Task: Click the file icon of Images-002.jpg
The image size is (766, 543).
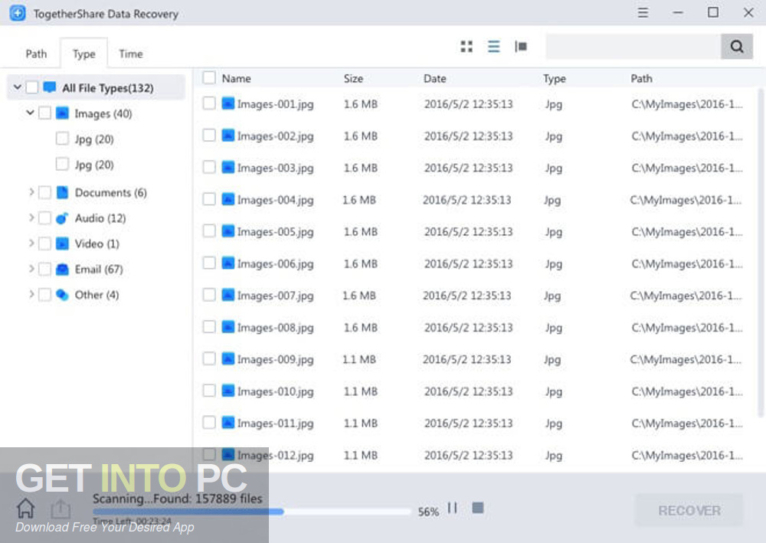Action: (x=228, y=135)
